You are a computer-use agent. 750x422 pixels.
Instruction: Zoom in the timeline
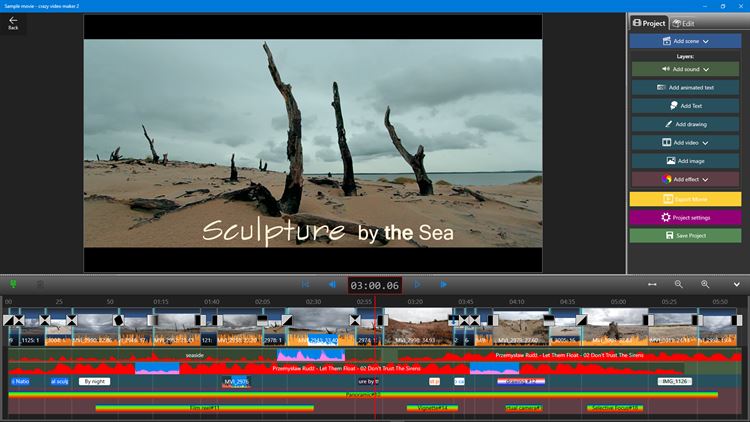coord(705,284)
